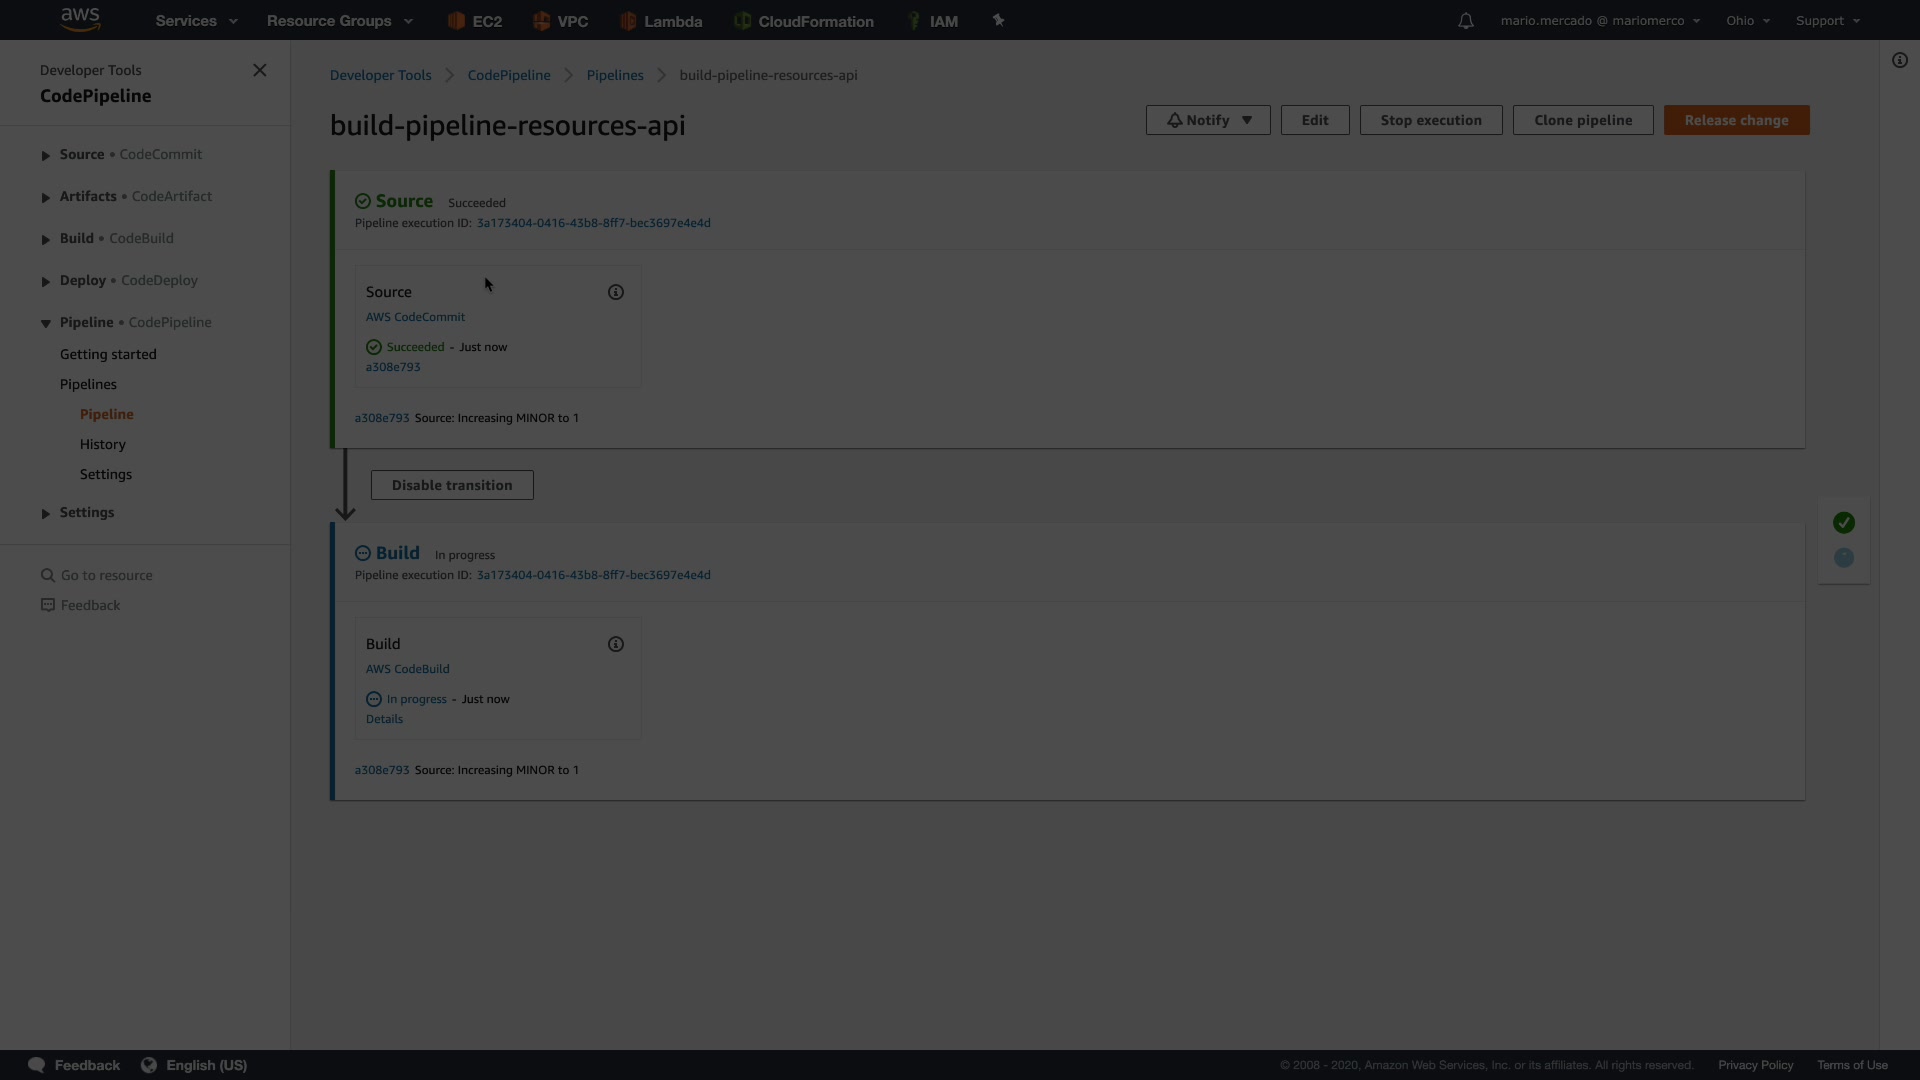
Task: Click the AWS logo home icon
Action: [80, 19]
